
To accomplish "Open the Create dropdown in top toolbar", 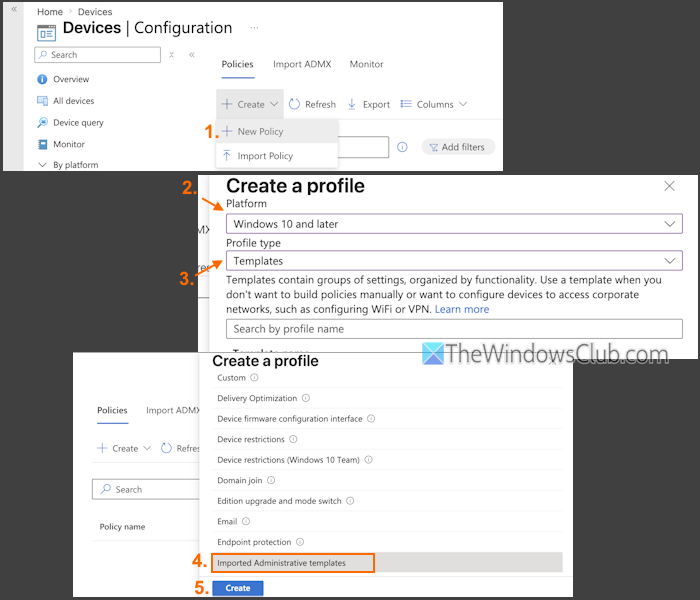I will 250,104.
